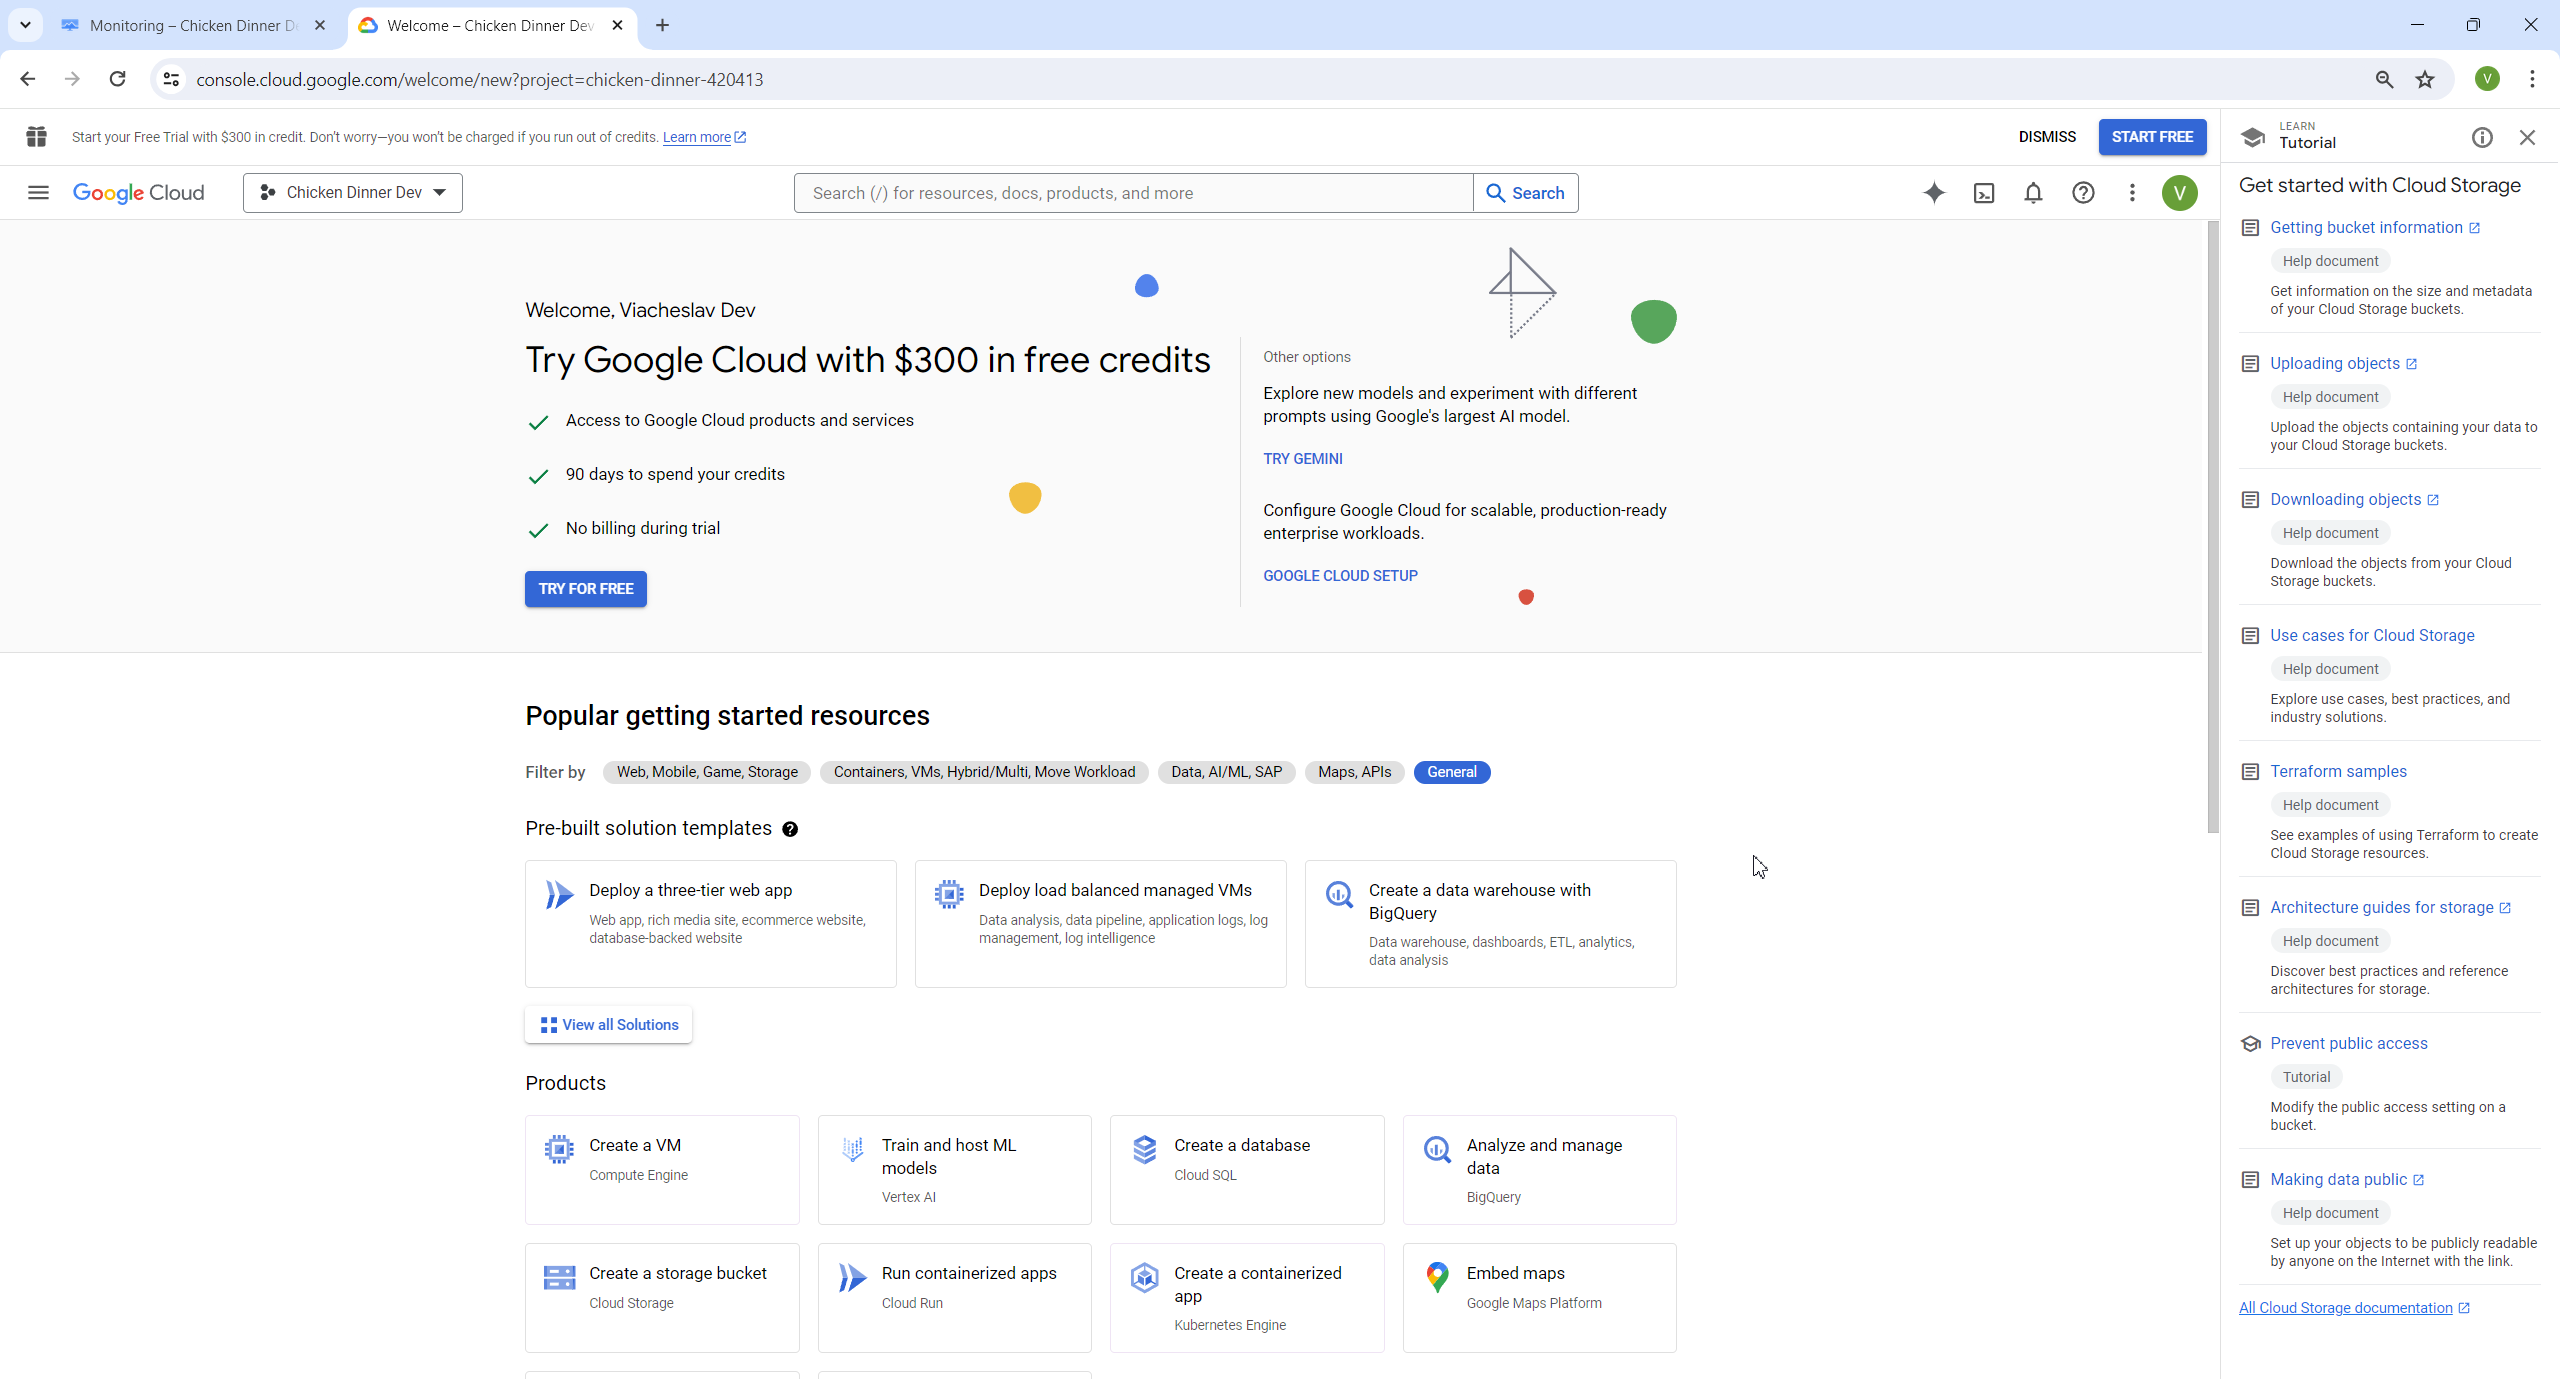
Task: Open the Getting bucket information link
Action: (x=2366, y=228)
